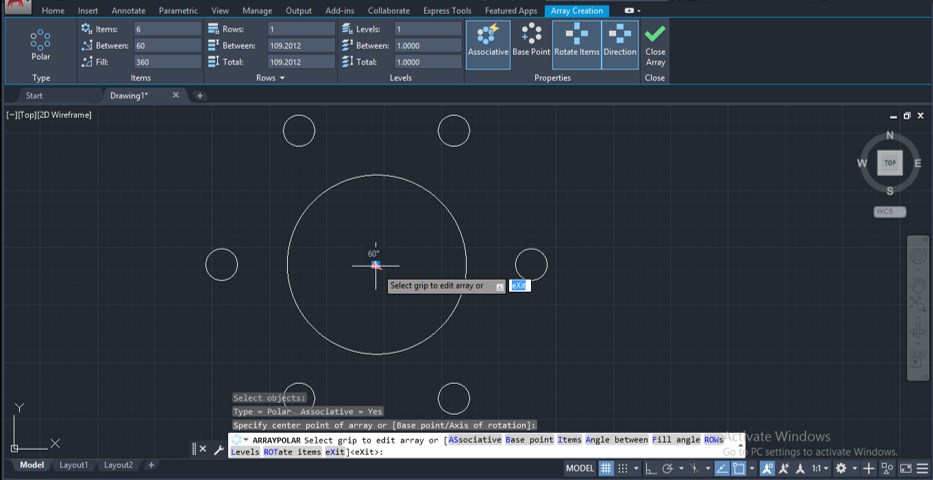Click the Angle between command option
The image size is (933, 480).
click(616, 440)
